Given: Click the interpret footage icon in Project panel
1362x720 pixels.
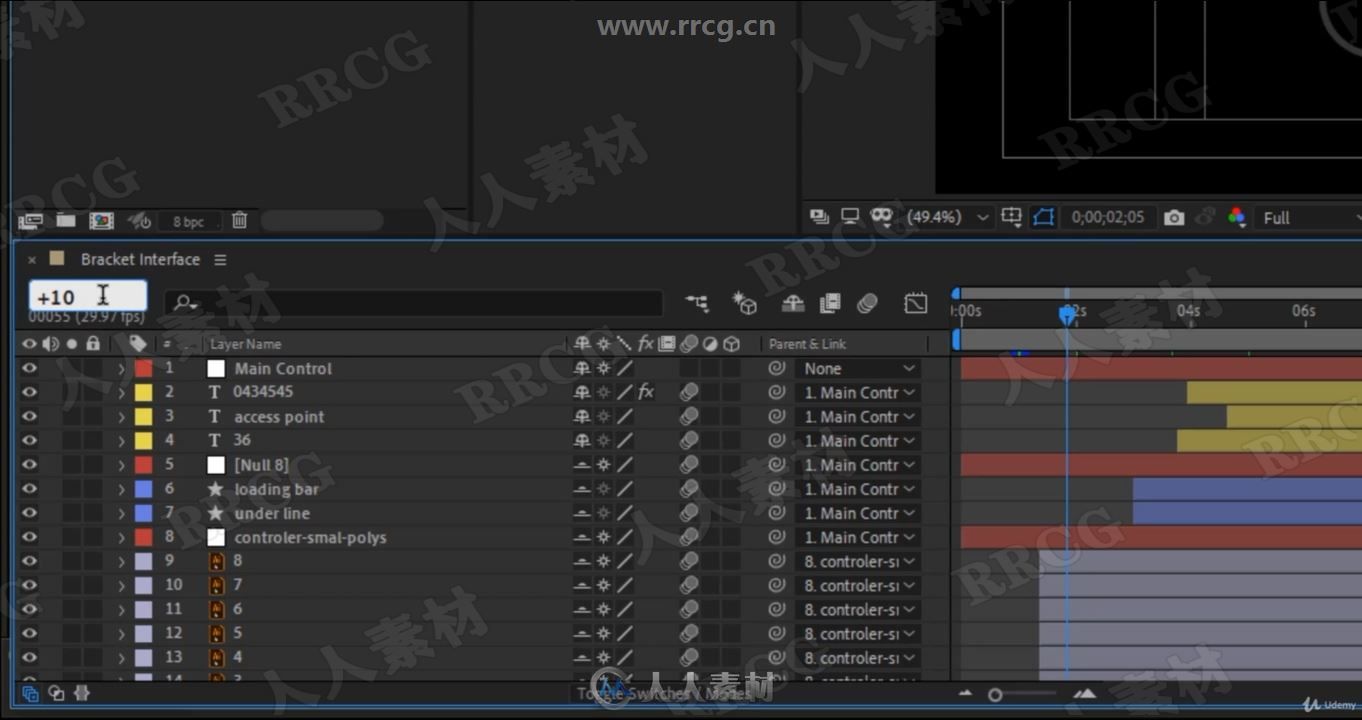Looking at the screenshot, I should pyautogui.click(x=30, y=221).
